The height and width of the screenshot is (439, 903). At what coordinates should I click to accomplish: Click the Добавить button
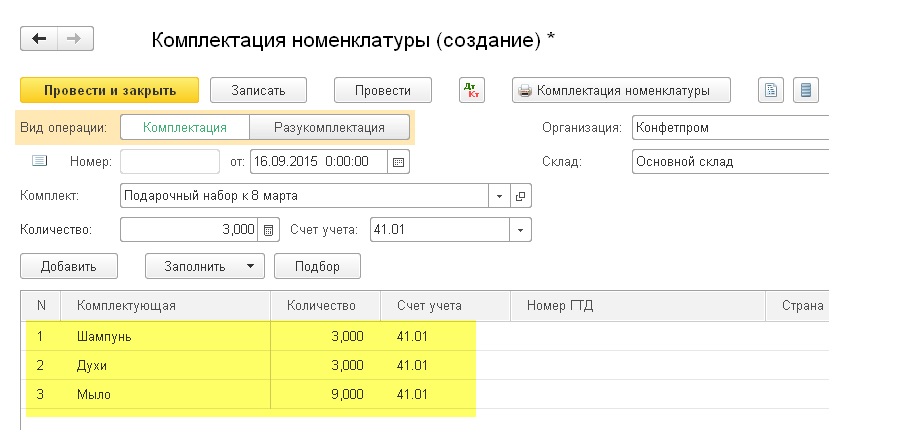tap(69, 266)
